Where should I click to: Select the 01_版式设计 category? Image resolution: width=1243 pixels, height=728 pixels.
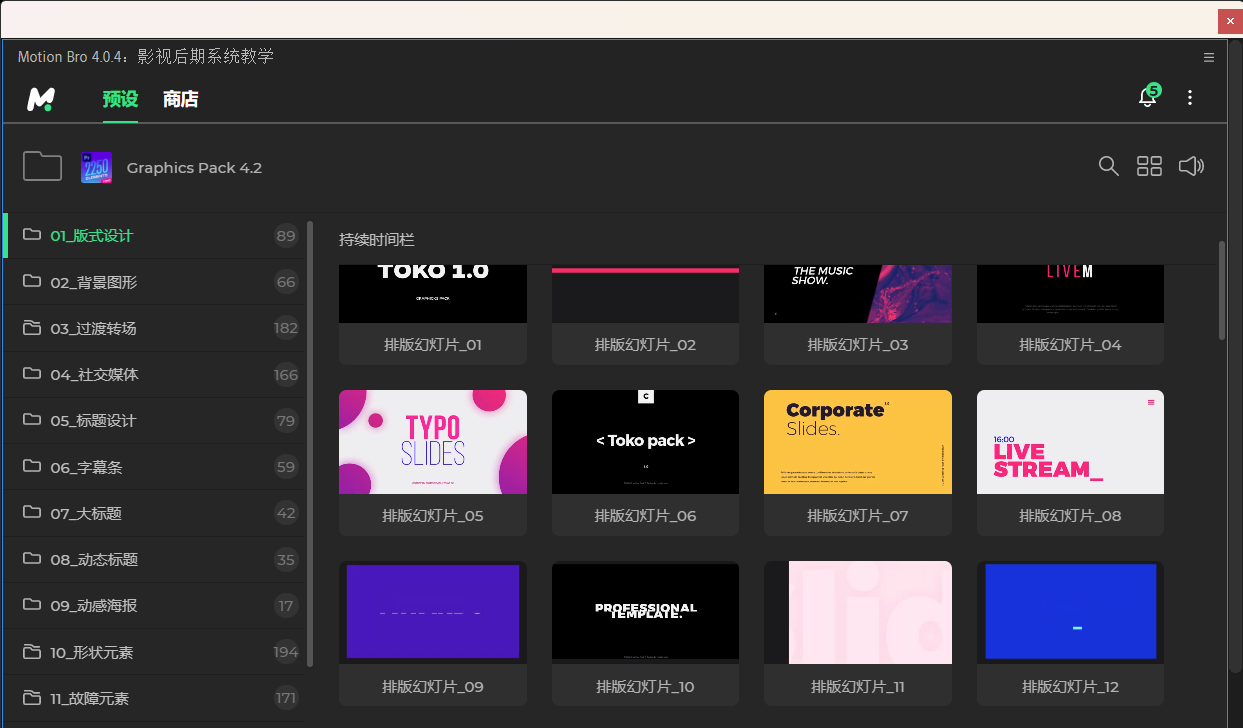[91, 236]
